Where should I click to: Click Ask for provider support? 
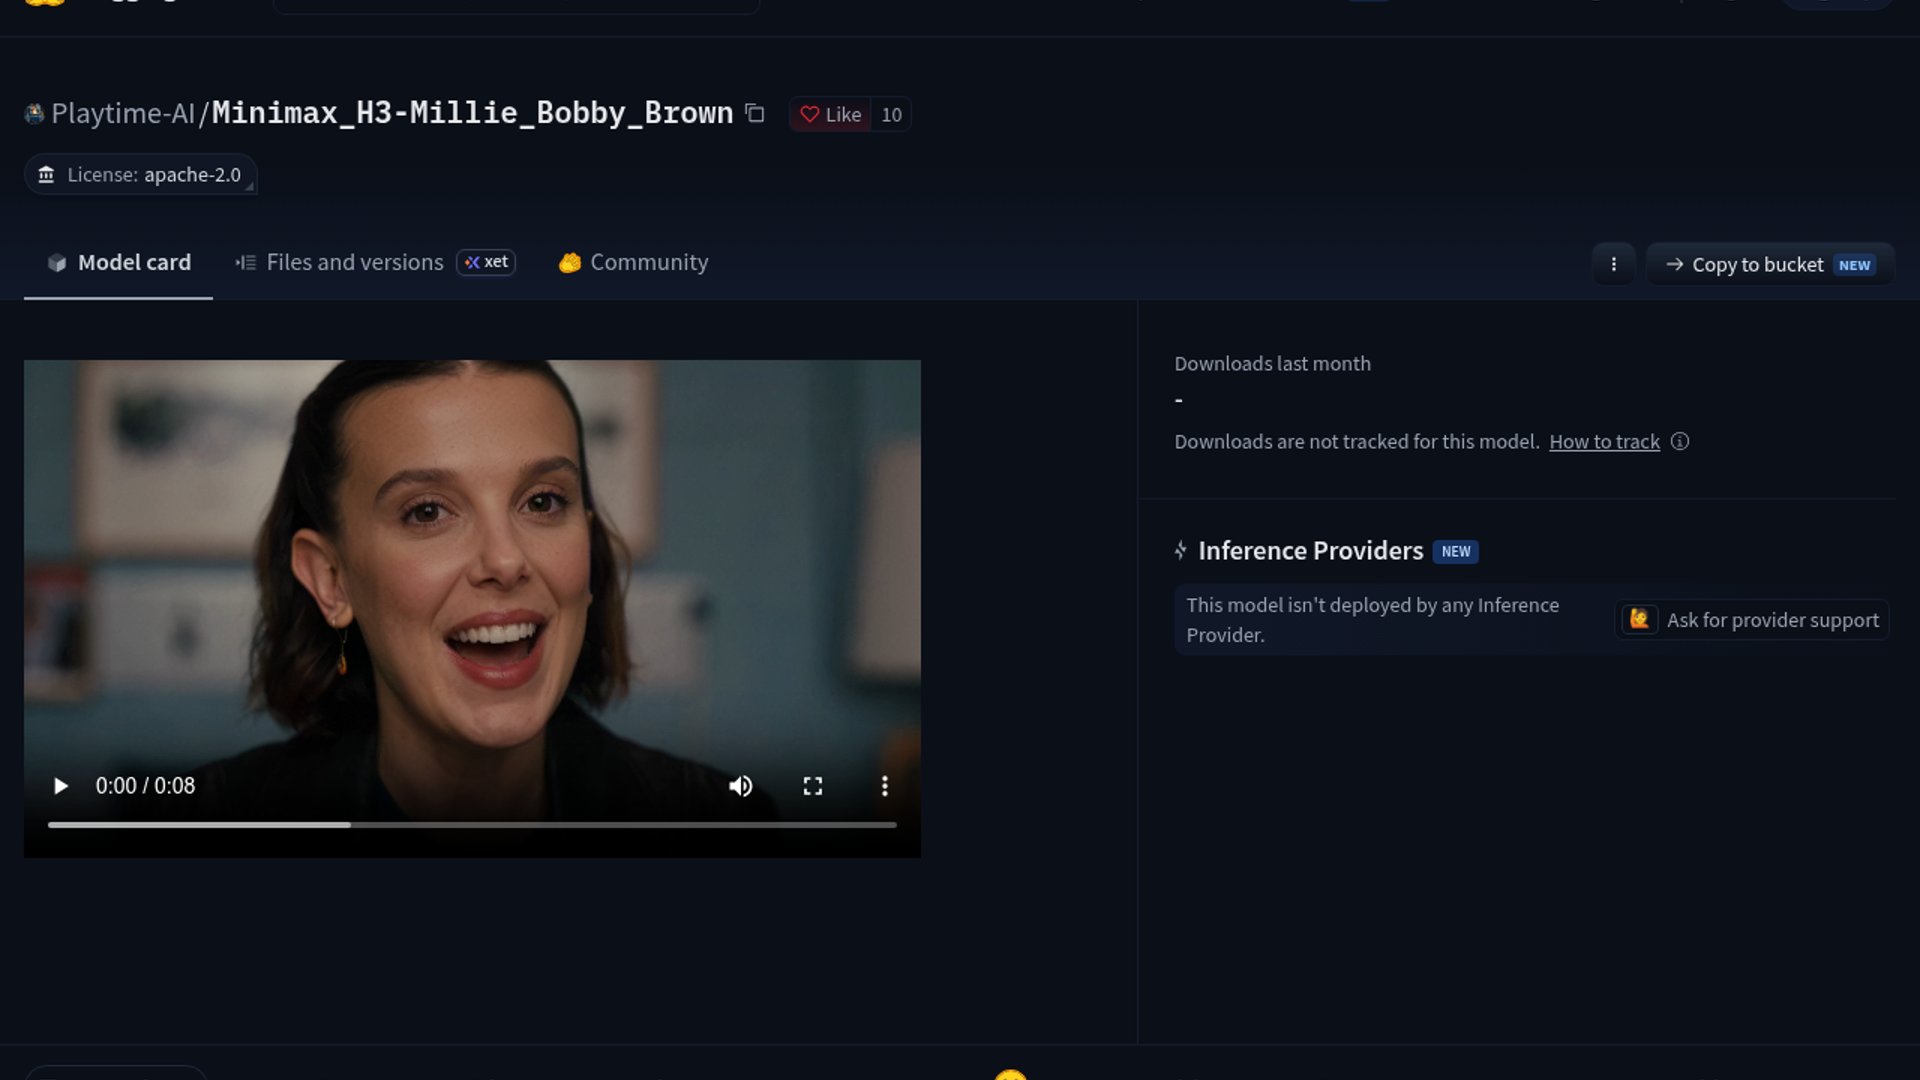point(1751,620)
